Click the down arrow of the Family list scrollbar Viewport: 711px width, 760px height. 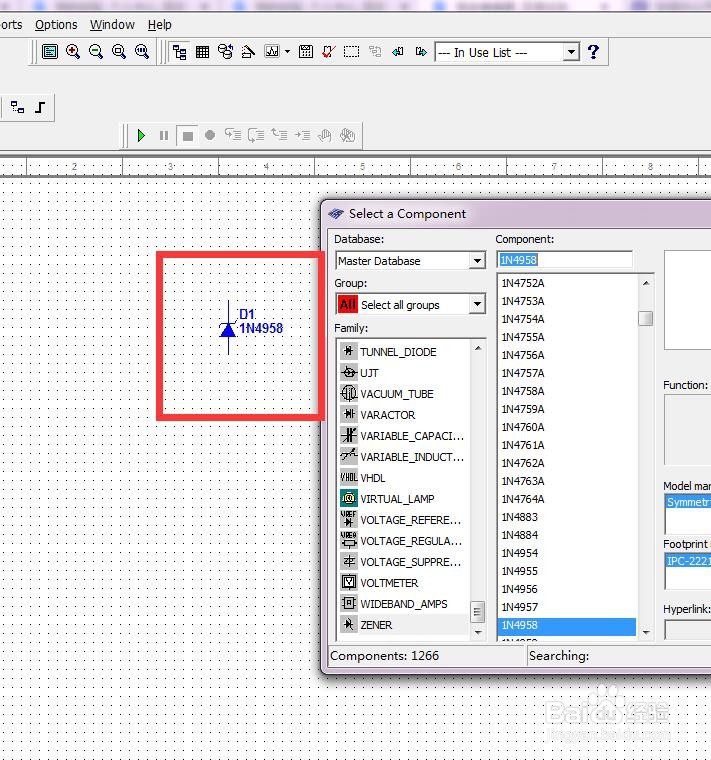pyautogui.click(x=478, y=633)
